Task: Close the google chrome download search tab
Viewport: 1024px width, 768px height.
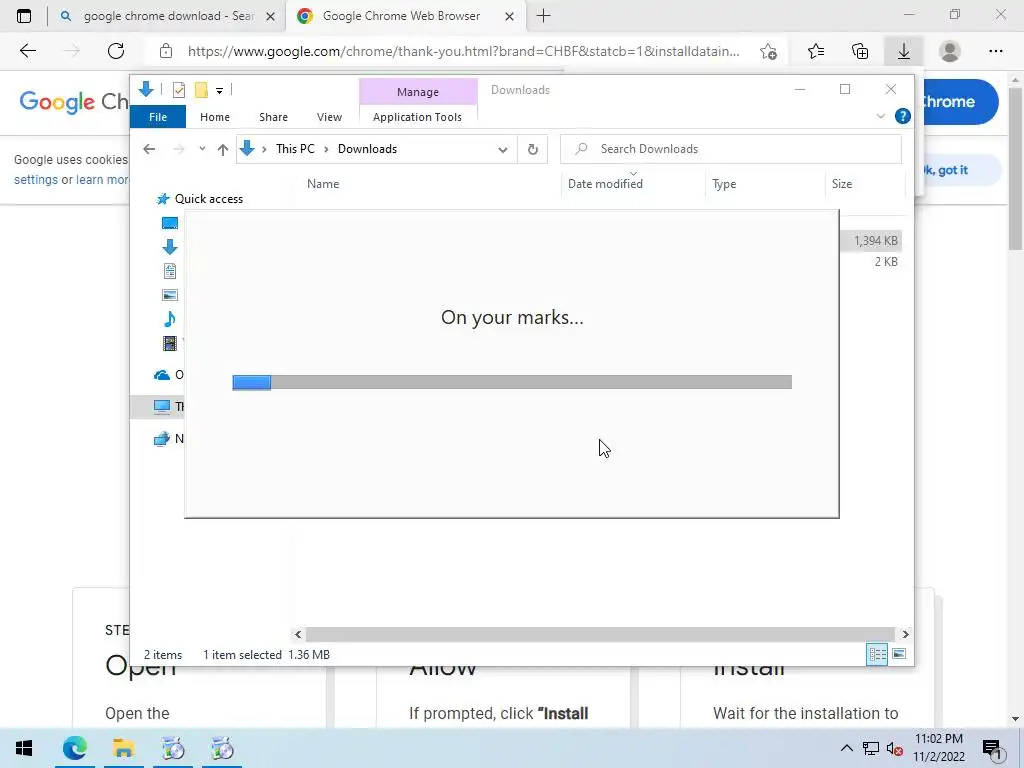Action: pyautogui.click(x=270, y=17)
